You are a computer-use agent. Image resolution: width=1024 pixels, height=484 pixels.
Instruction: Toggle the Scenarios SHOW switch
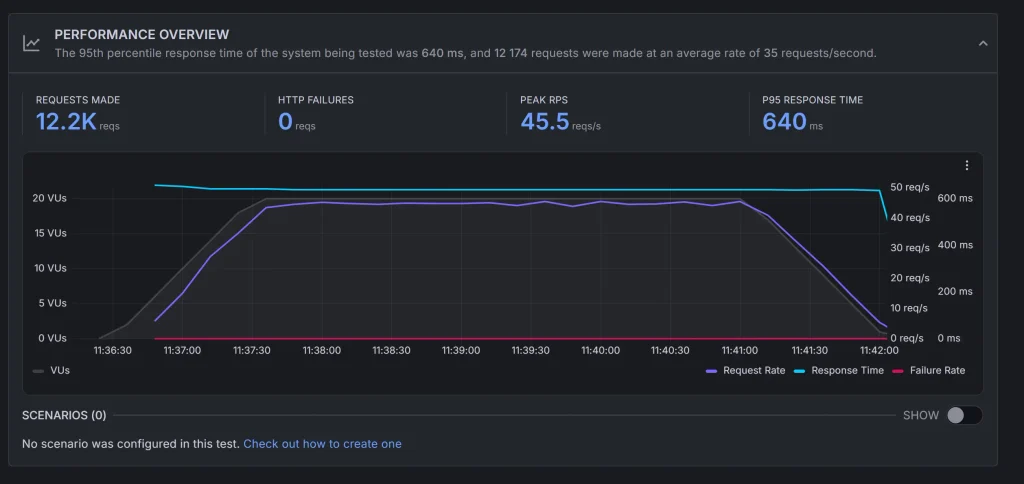[964, 415]
